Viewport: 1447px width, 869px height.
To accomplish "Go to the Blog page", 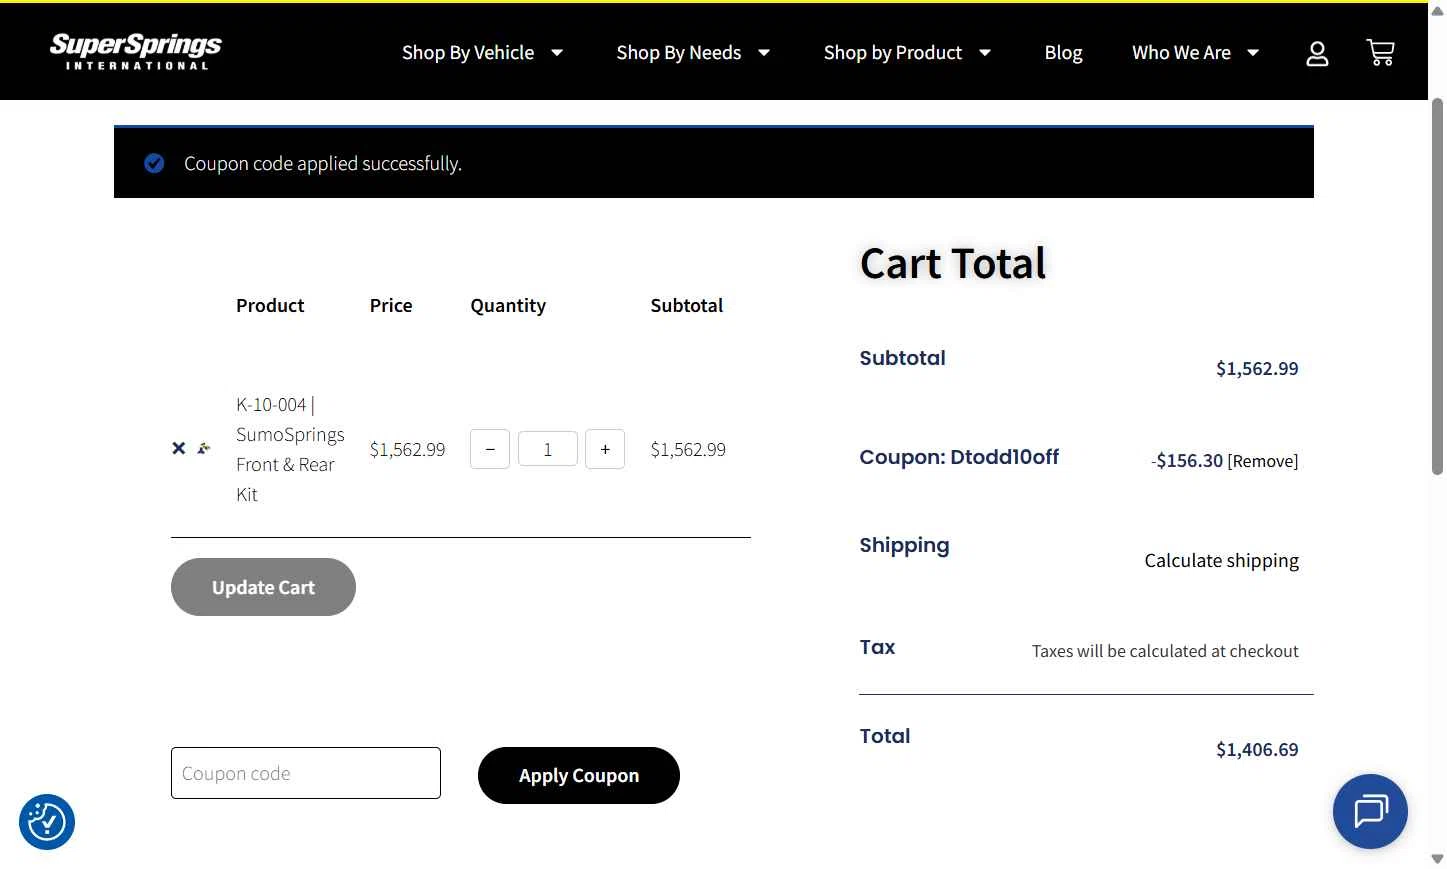I will pos(1063,53).
